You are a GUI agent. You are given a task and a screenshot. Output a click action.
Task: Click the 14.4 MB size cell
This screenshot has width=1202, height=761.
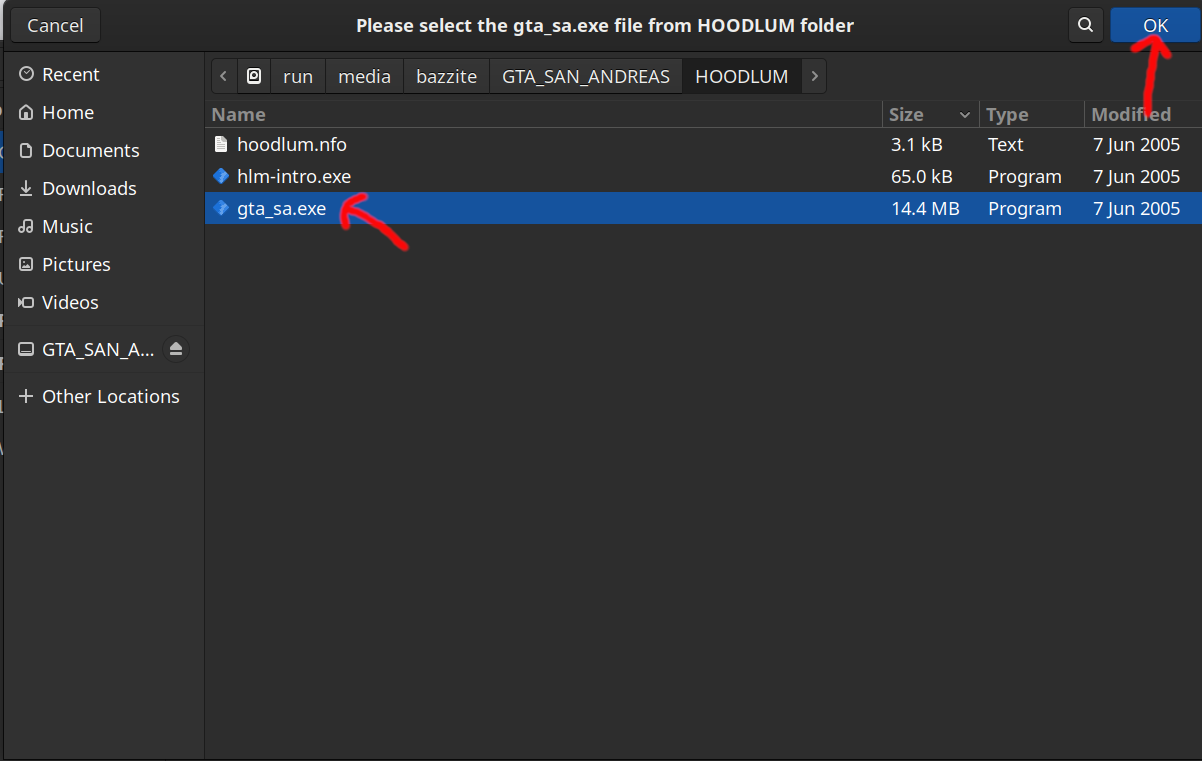[925, 208]
